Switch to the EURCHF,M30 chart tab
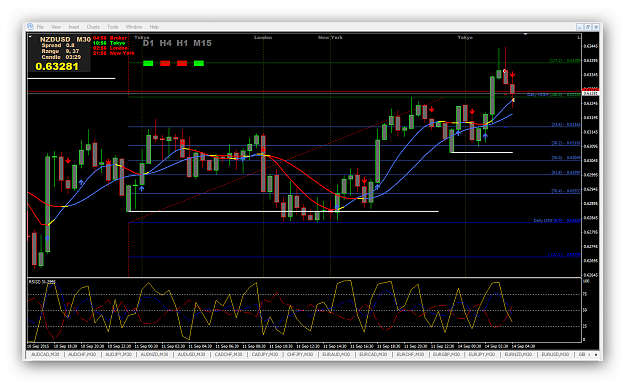The width and height of the screenshot is (625, 383). pyautogui.click(x=410, y=354)
